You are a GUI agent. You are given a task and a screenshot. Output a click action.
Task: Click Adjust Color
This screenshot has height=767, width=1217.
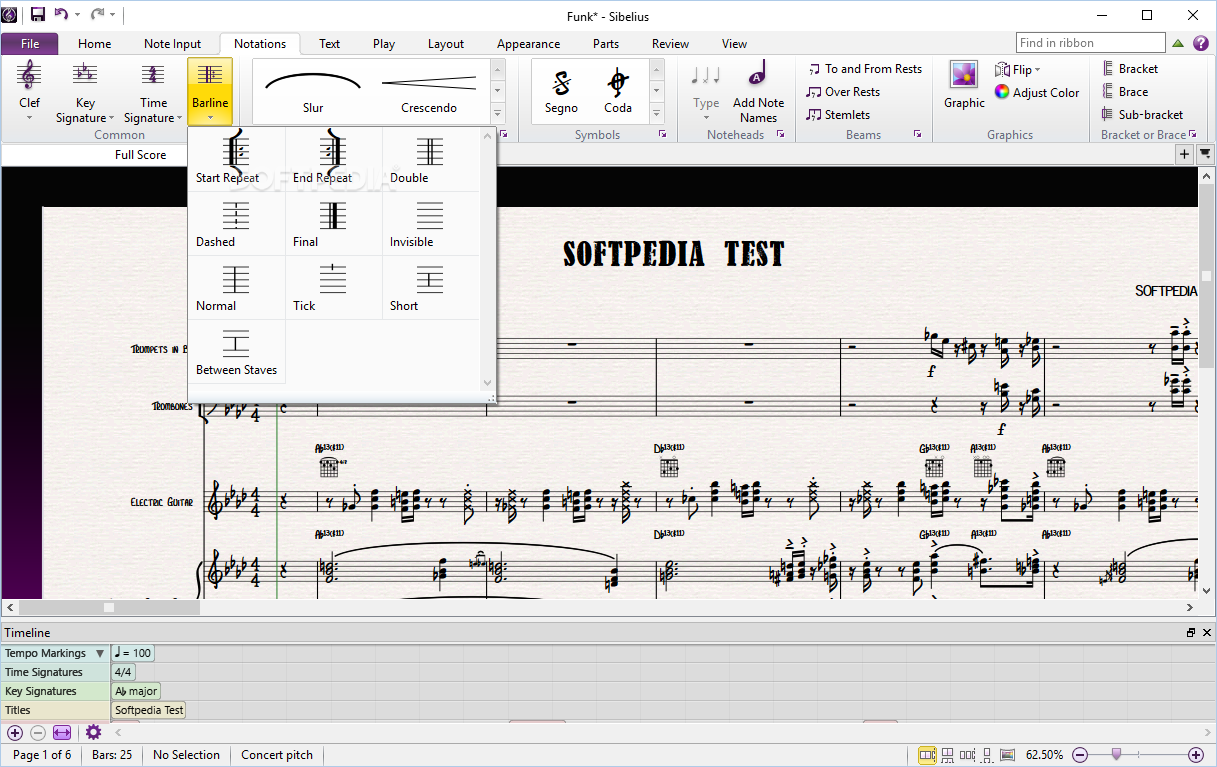point(1037,93)
